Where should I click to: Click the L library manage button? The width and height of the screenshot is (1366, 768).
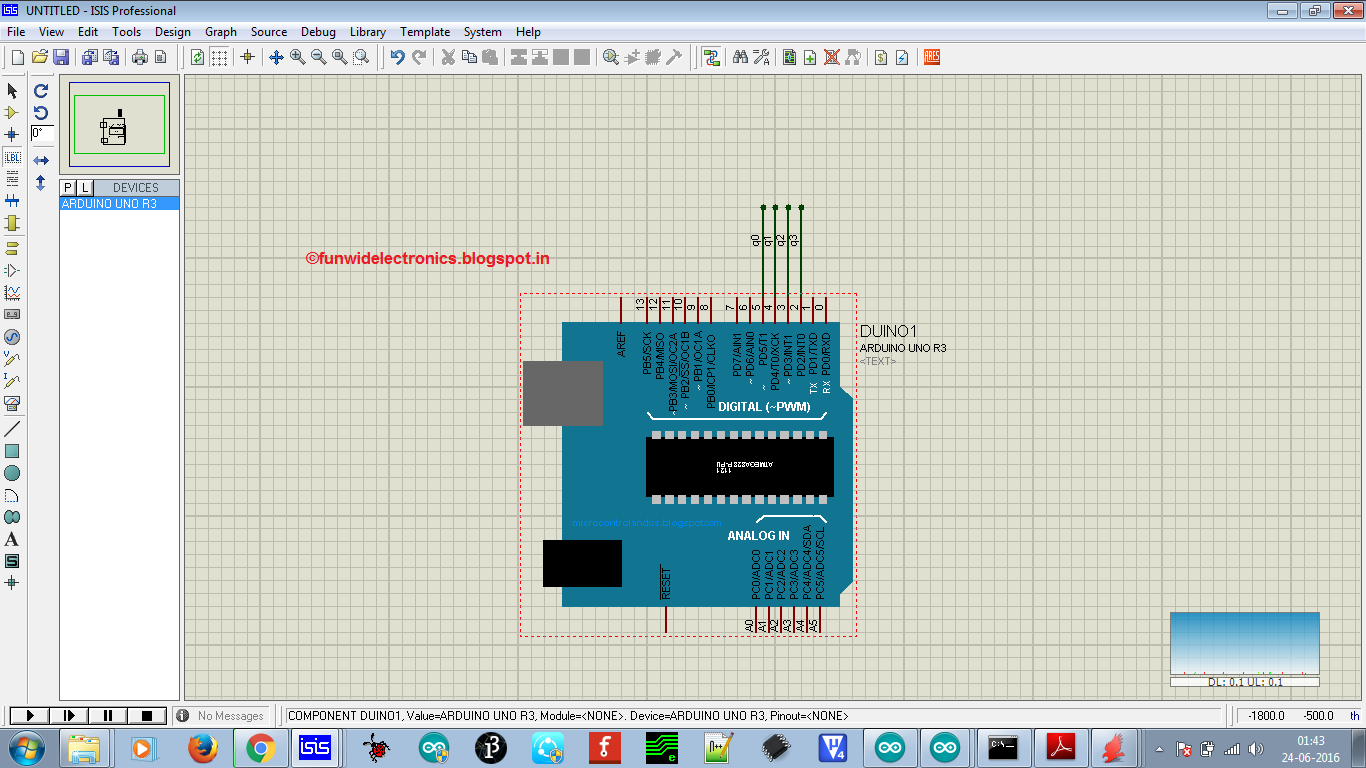pos(85,187)
